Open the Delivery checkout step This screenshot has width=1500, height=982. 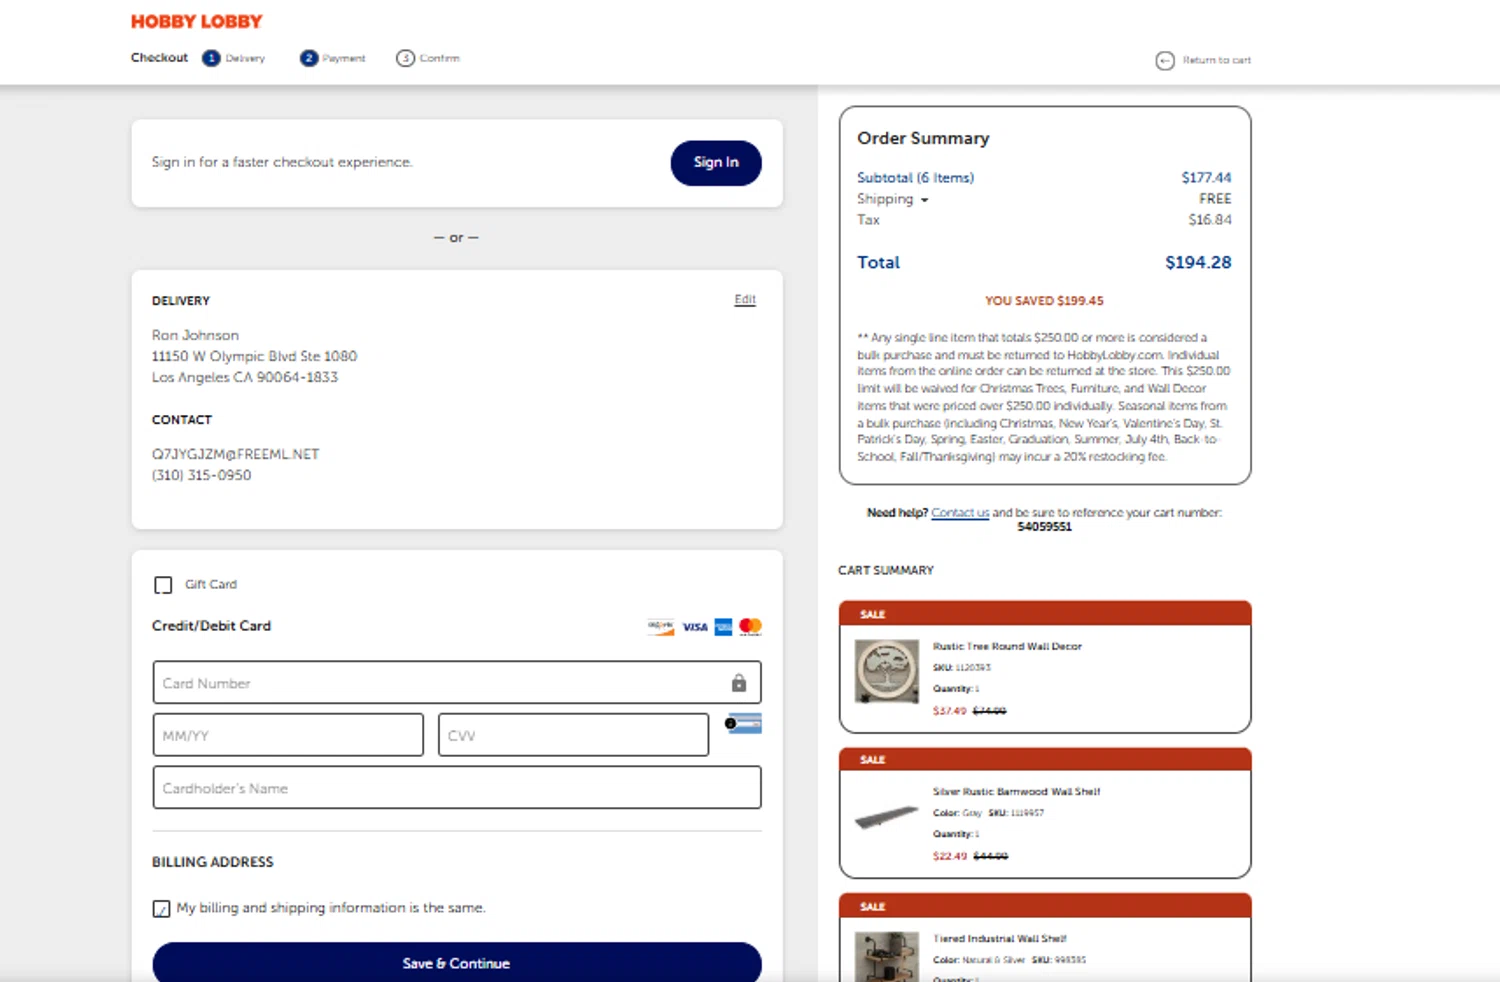(234, 58)
